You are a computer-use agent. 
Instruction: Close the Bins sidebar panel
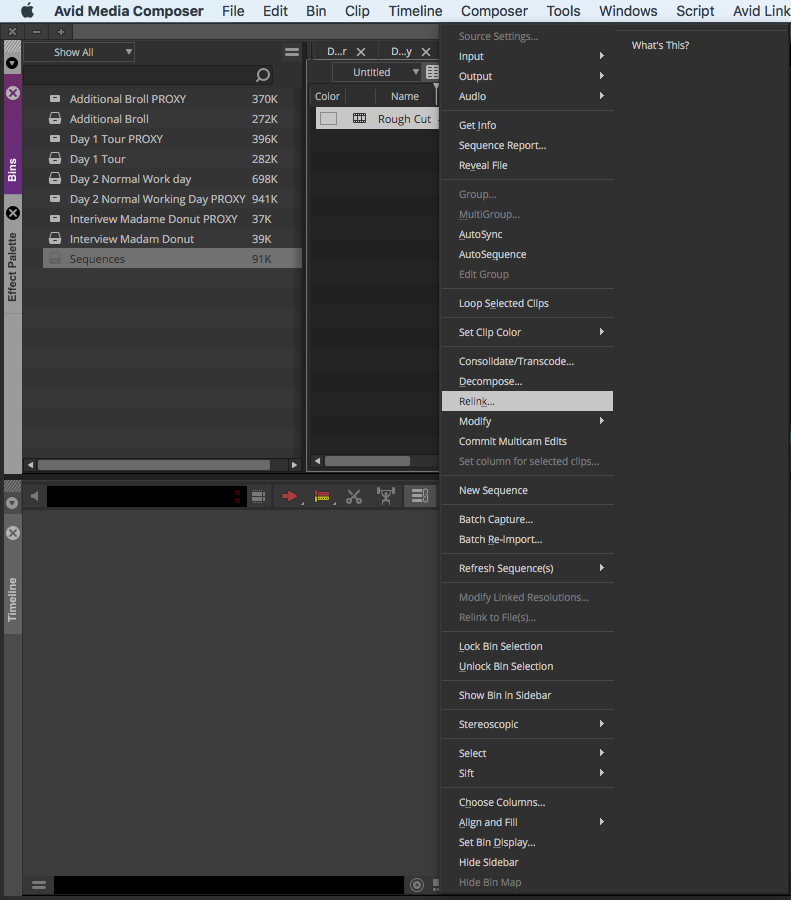[x=13, y=93]
